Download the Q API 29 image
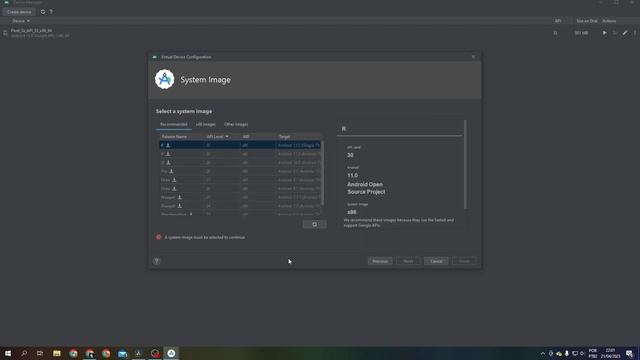Screen dimensions: 640x360 tap(168, 162)
